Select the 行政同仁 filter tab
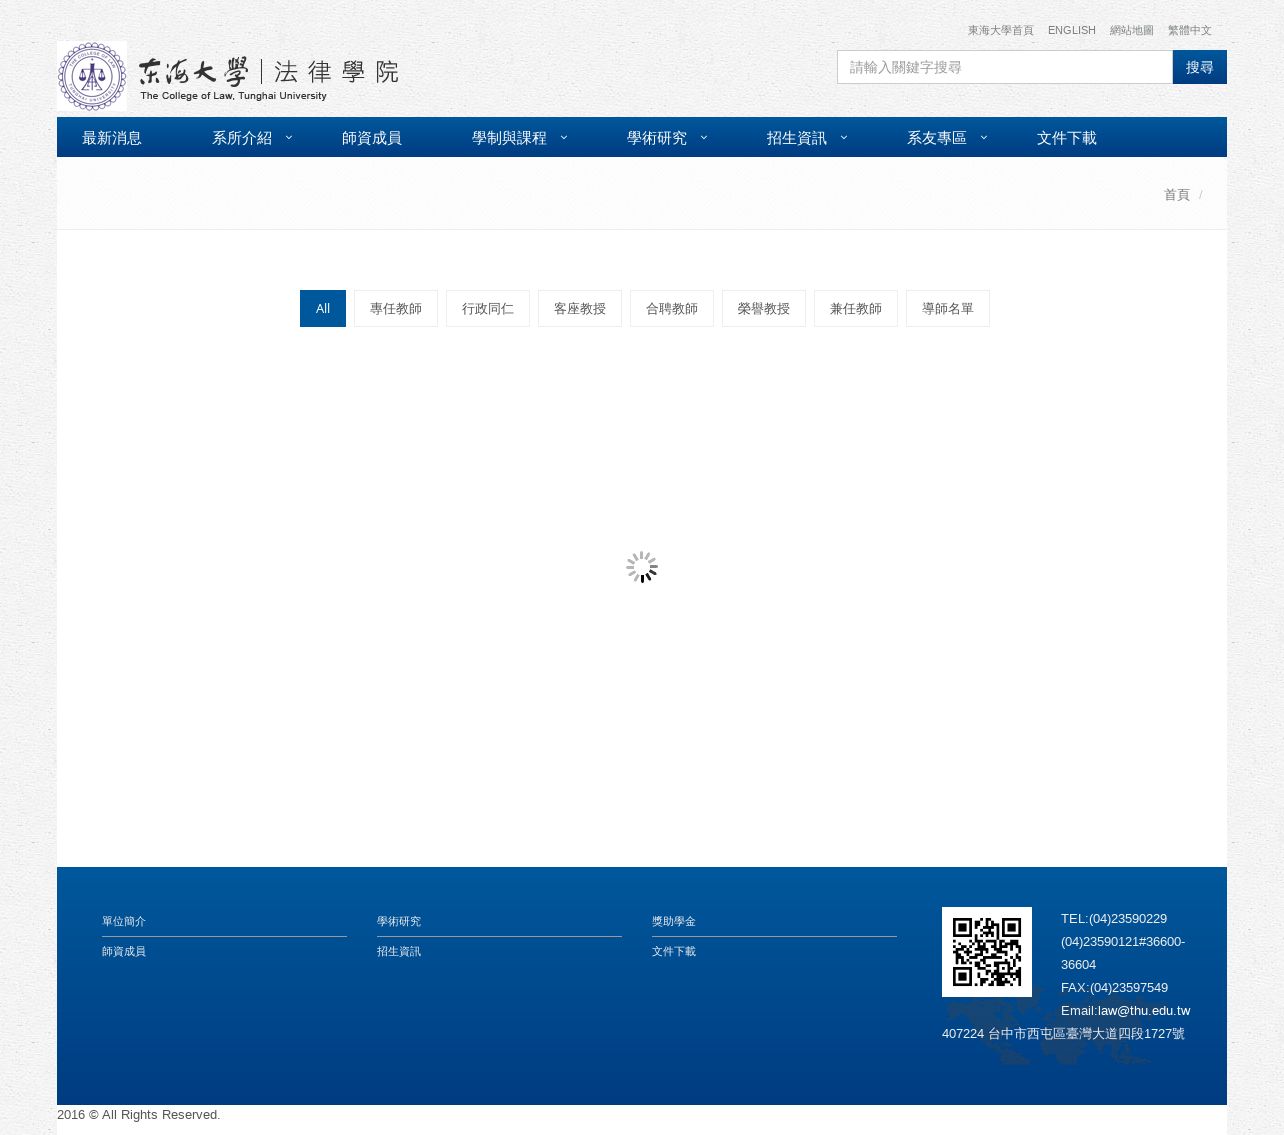Screen dimensions: 1284x1135 488,309
